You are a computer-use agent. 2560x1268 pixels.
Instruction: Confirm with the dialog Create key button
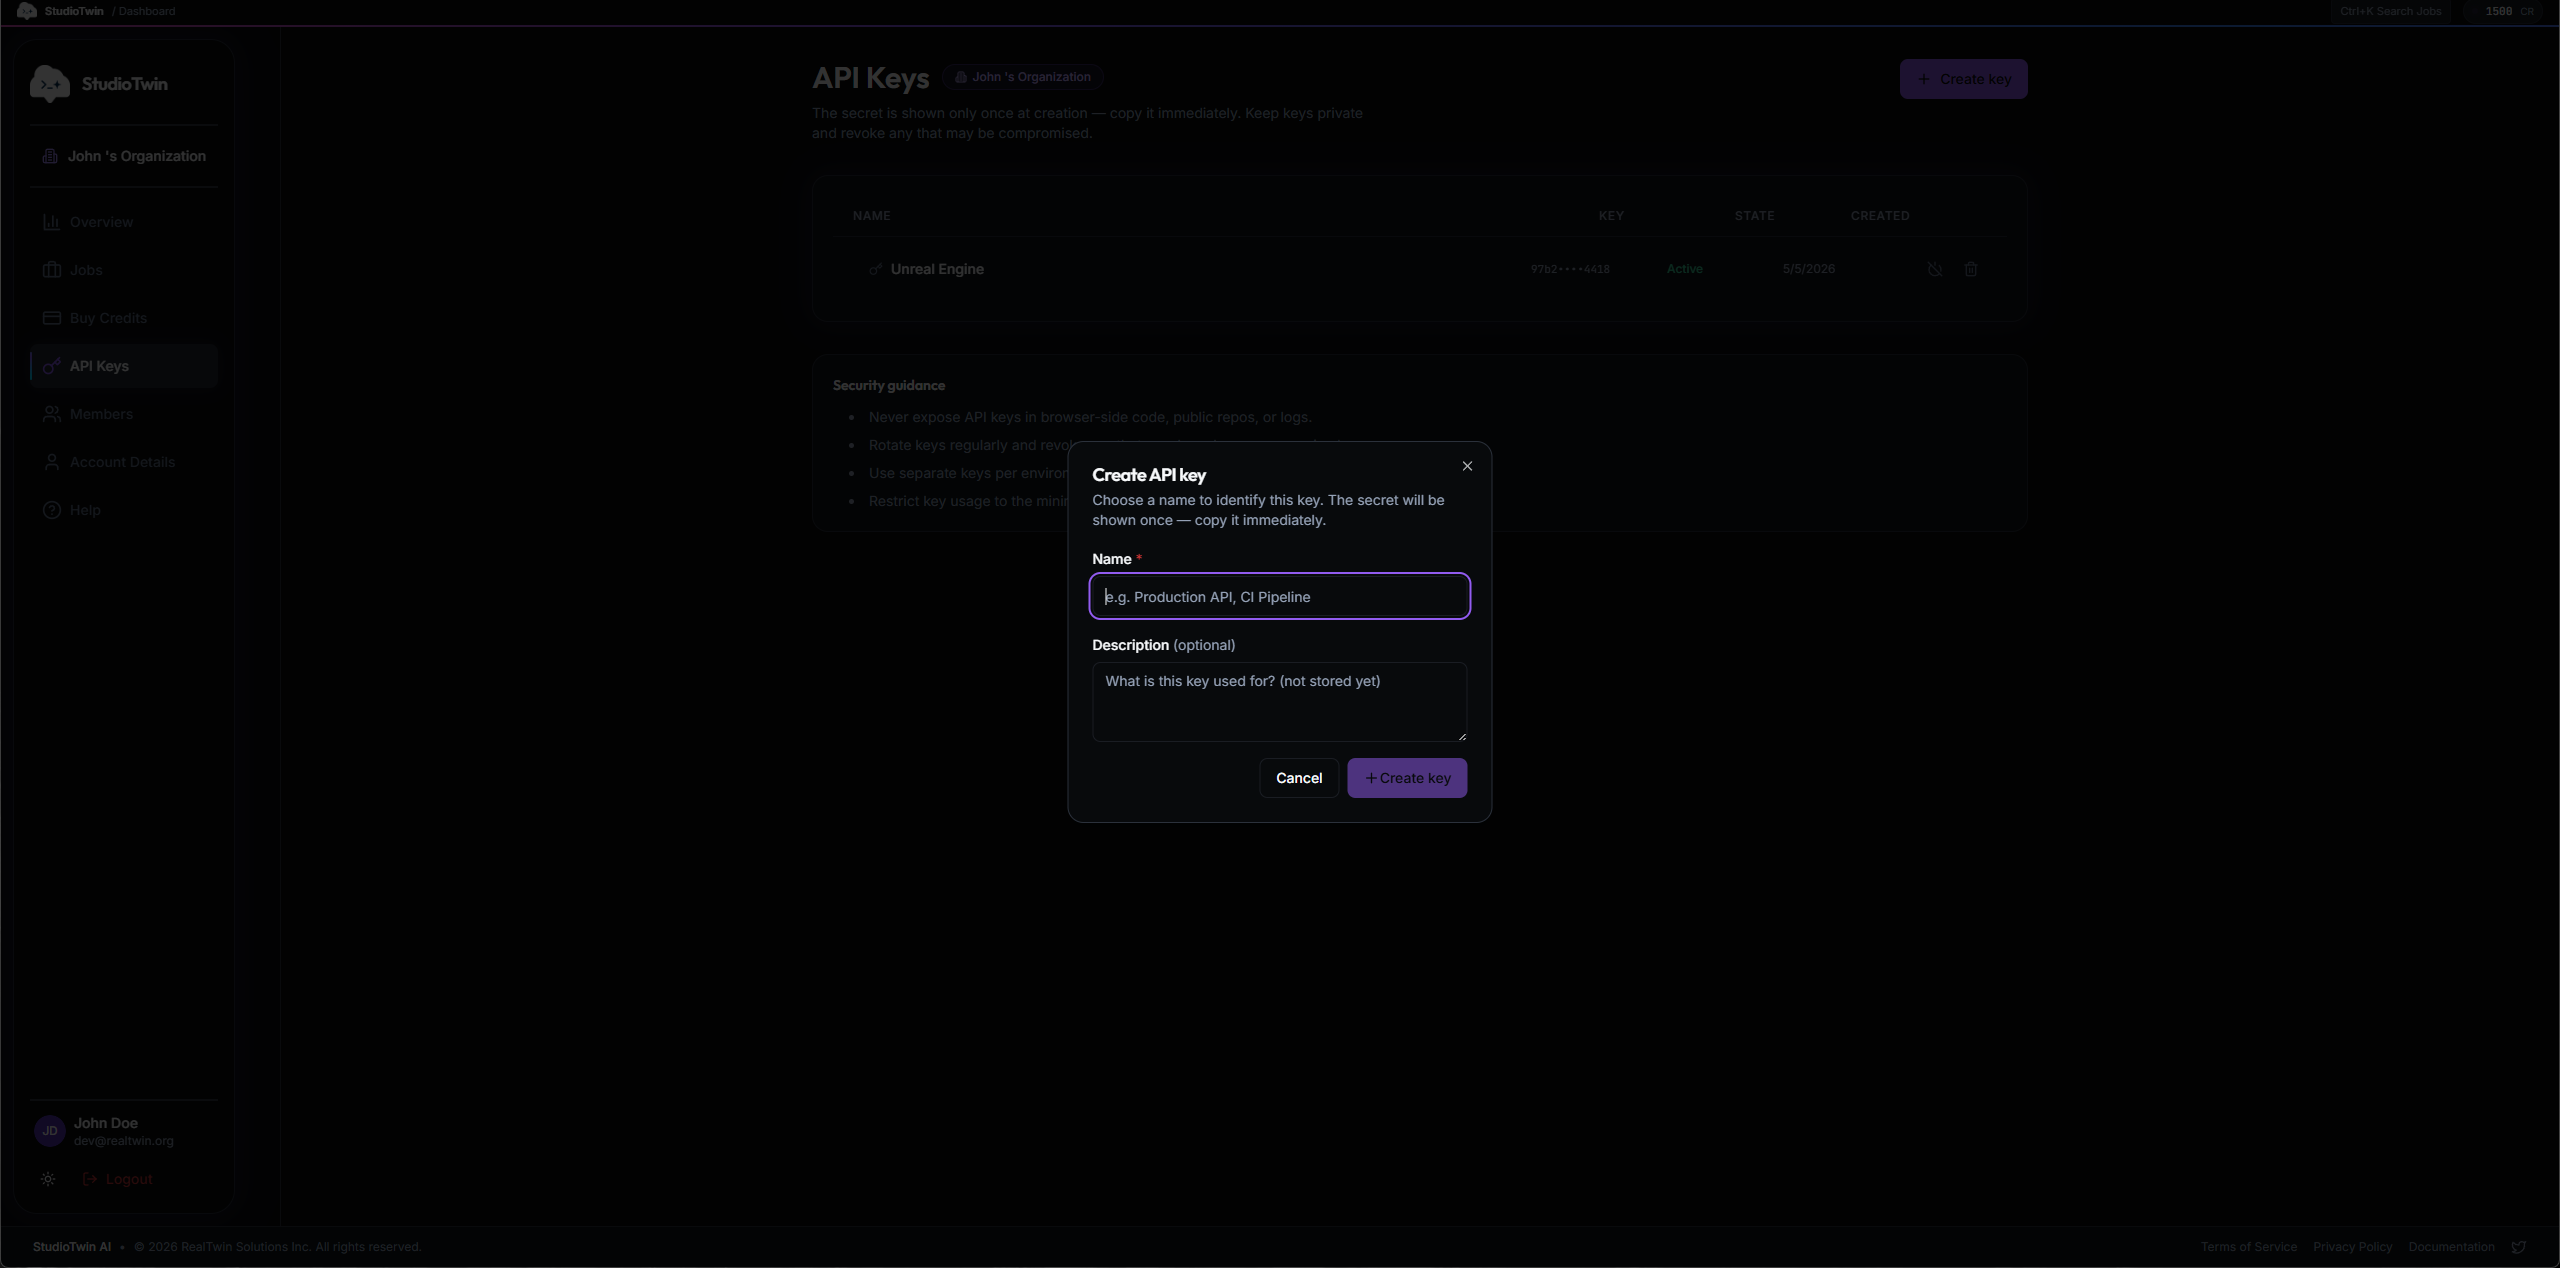1407,778
